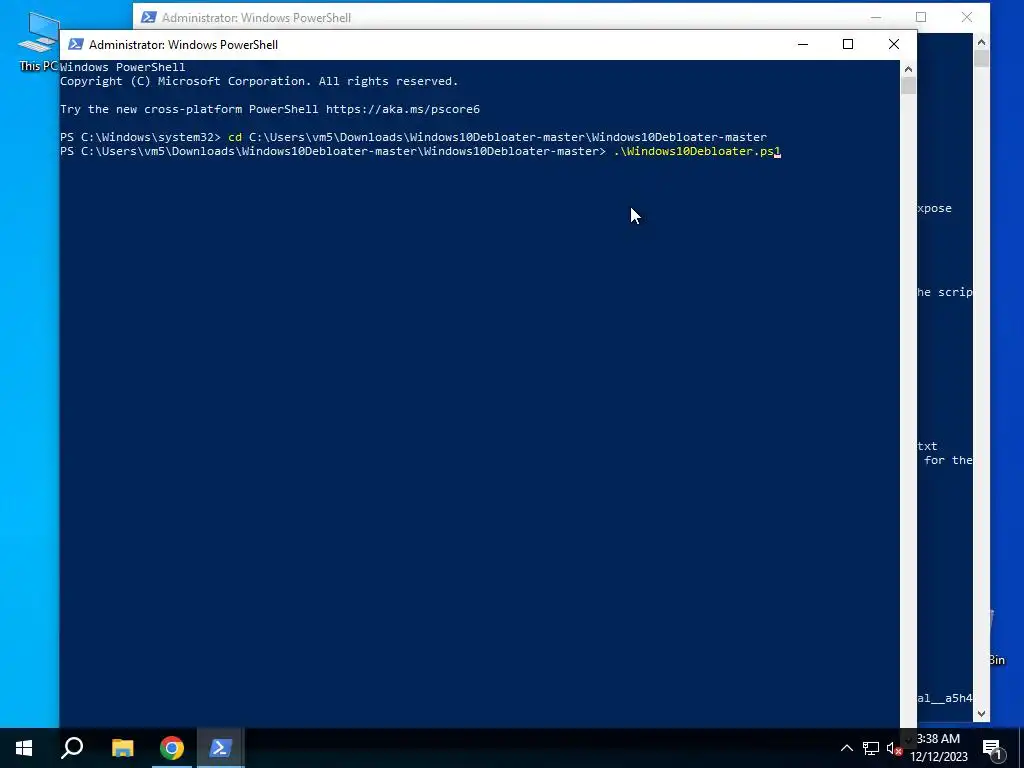Click background window scrollbar up arrow

981,42
